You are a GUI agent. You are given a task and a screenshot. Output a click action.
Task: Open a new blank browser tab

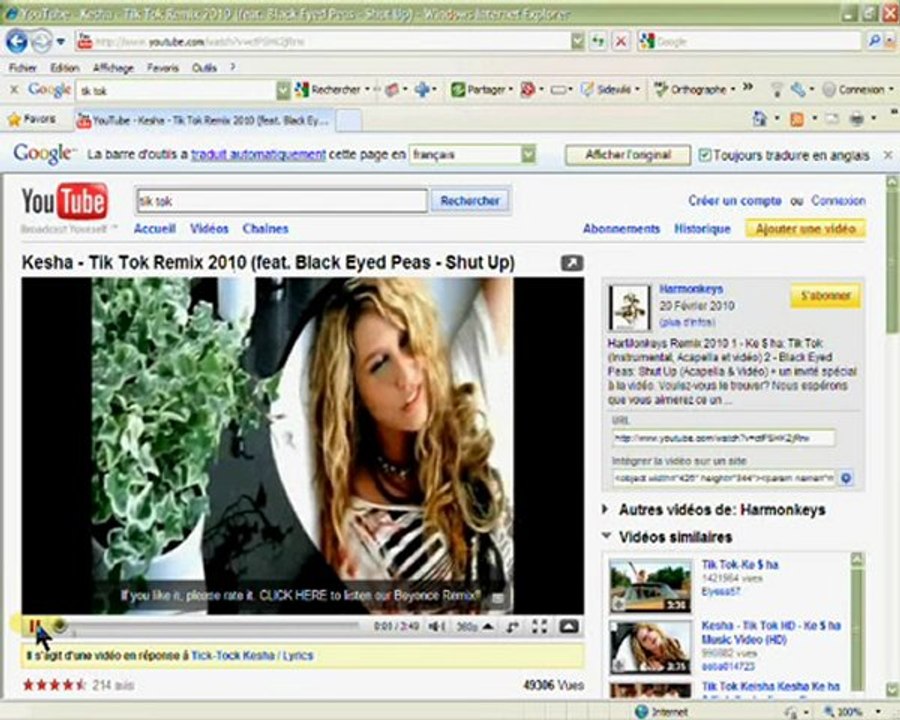point(348,121)
